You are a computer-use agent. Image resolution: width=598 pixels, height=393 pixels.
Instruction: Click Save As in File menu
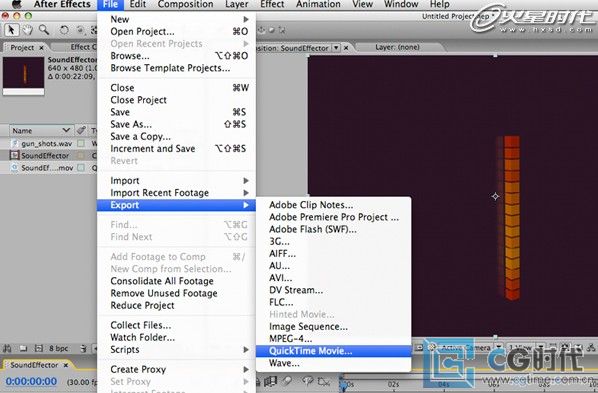[x=177, y=124]
